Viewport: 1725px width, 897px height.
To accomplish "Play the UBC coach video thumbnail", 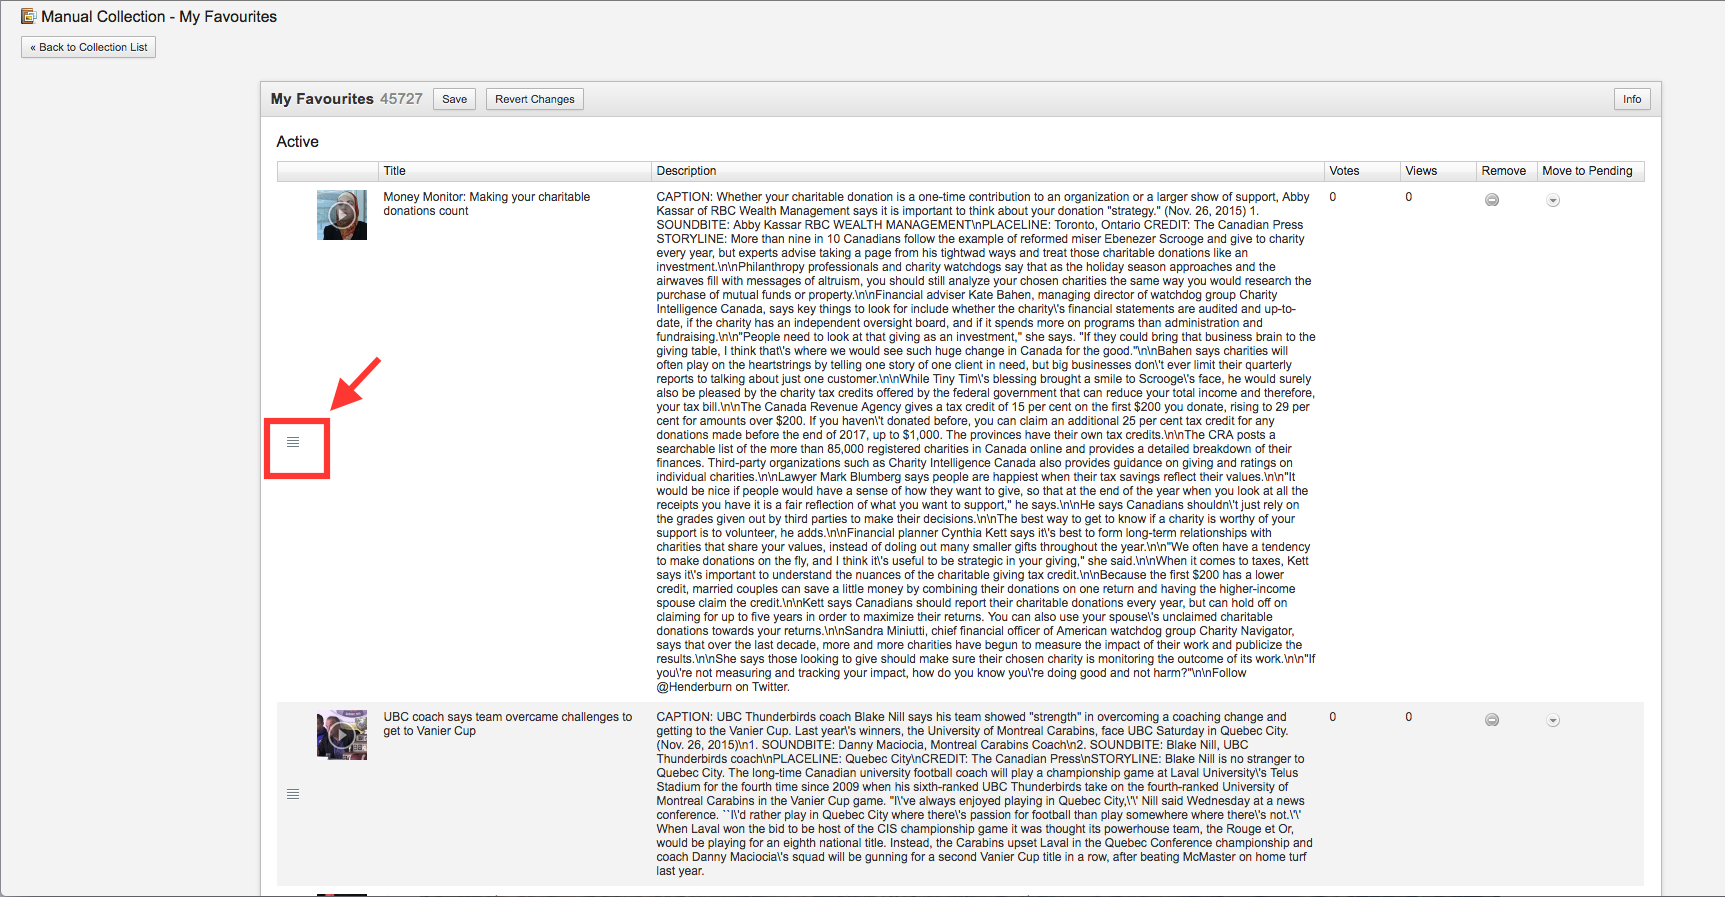I will coord(342,735).
